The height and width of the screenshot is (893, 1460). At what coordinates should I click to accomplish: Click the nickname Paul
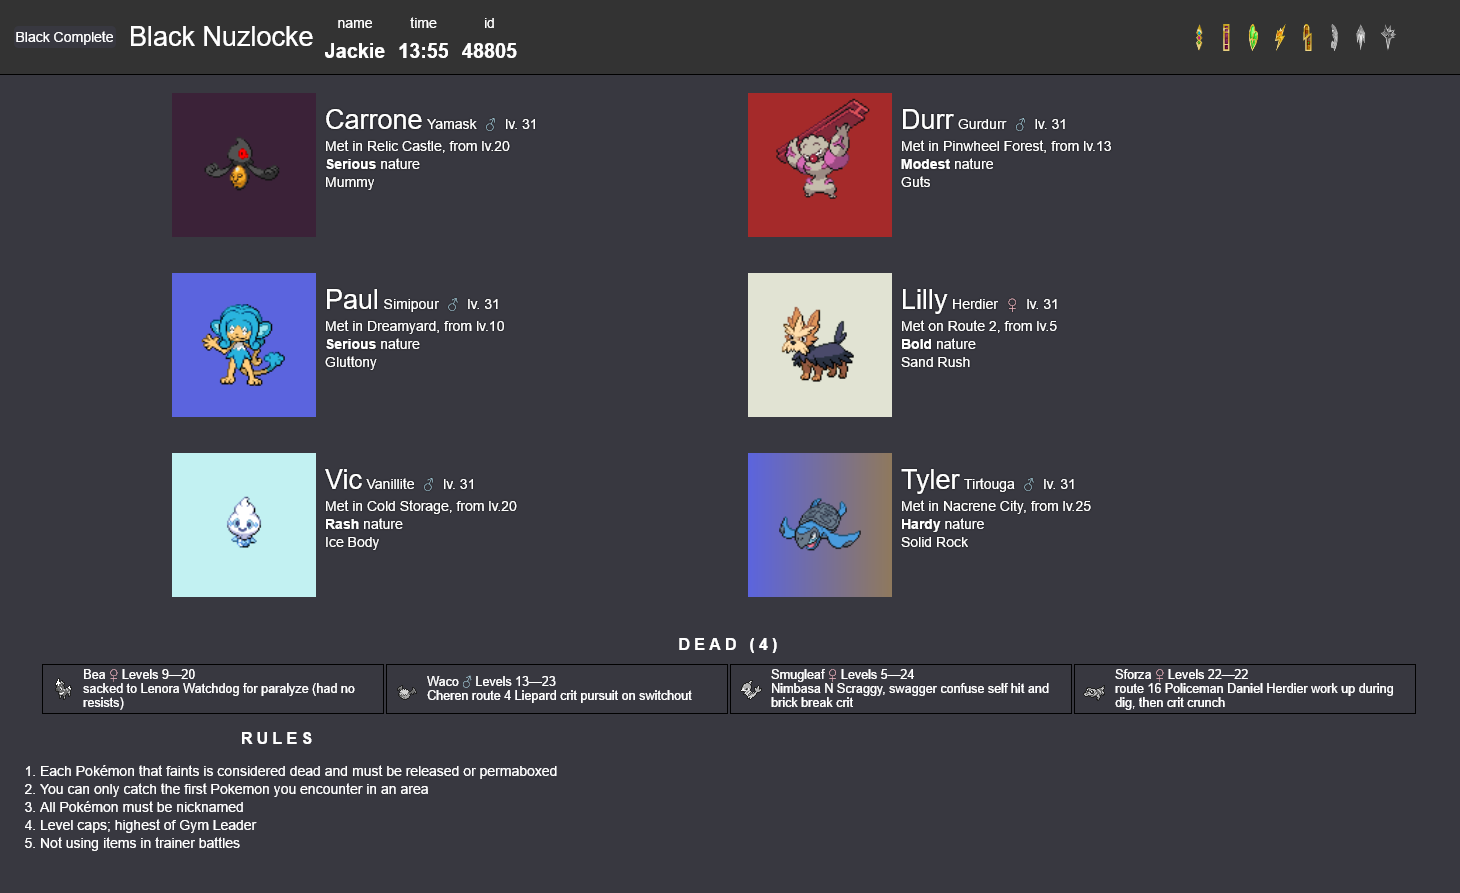click(x=352, y=299)
